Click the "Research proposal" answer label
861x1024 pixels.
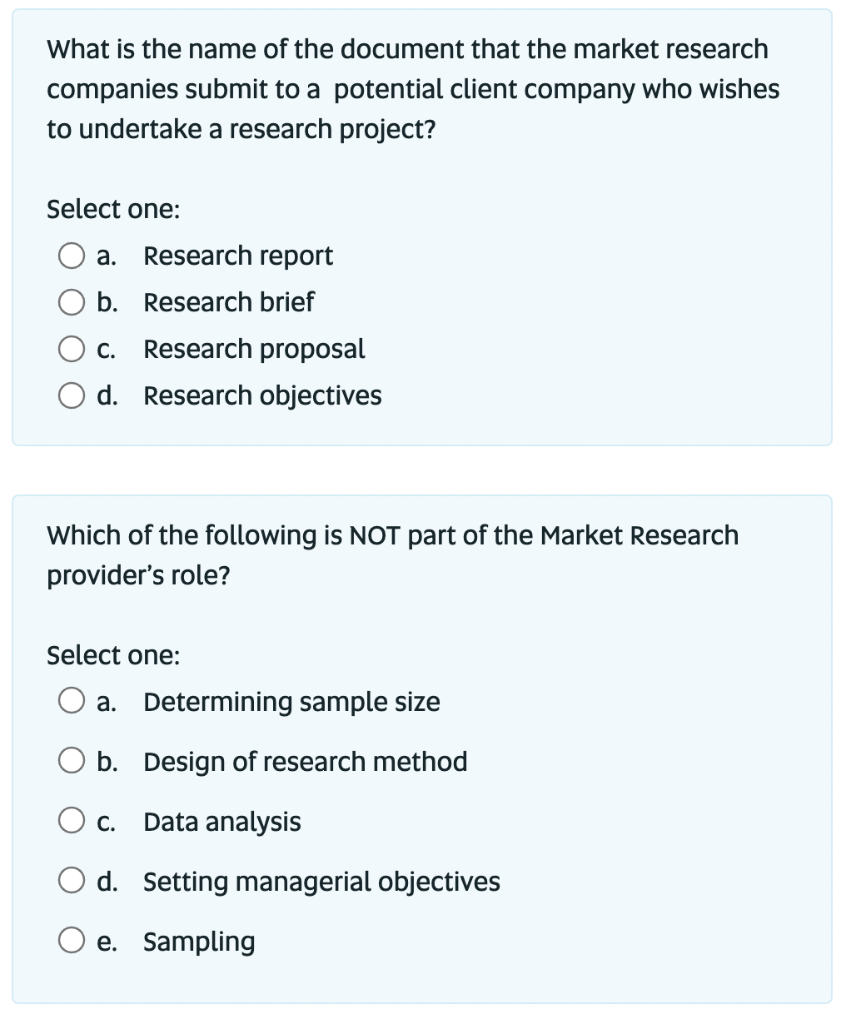point(254,349)
